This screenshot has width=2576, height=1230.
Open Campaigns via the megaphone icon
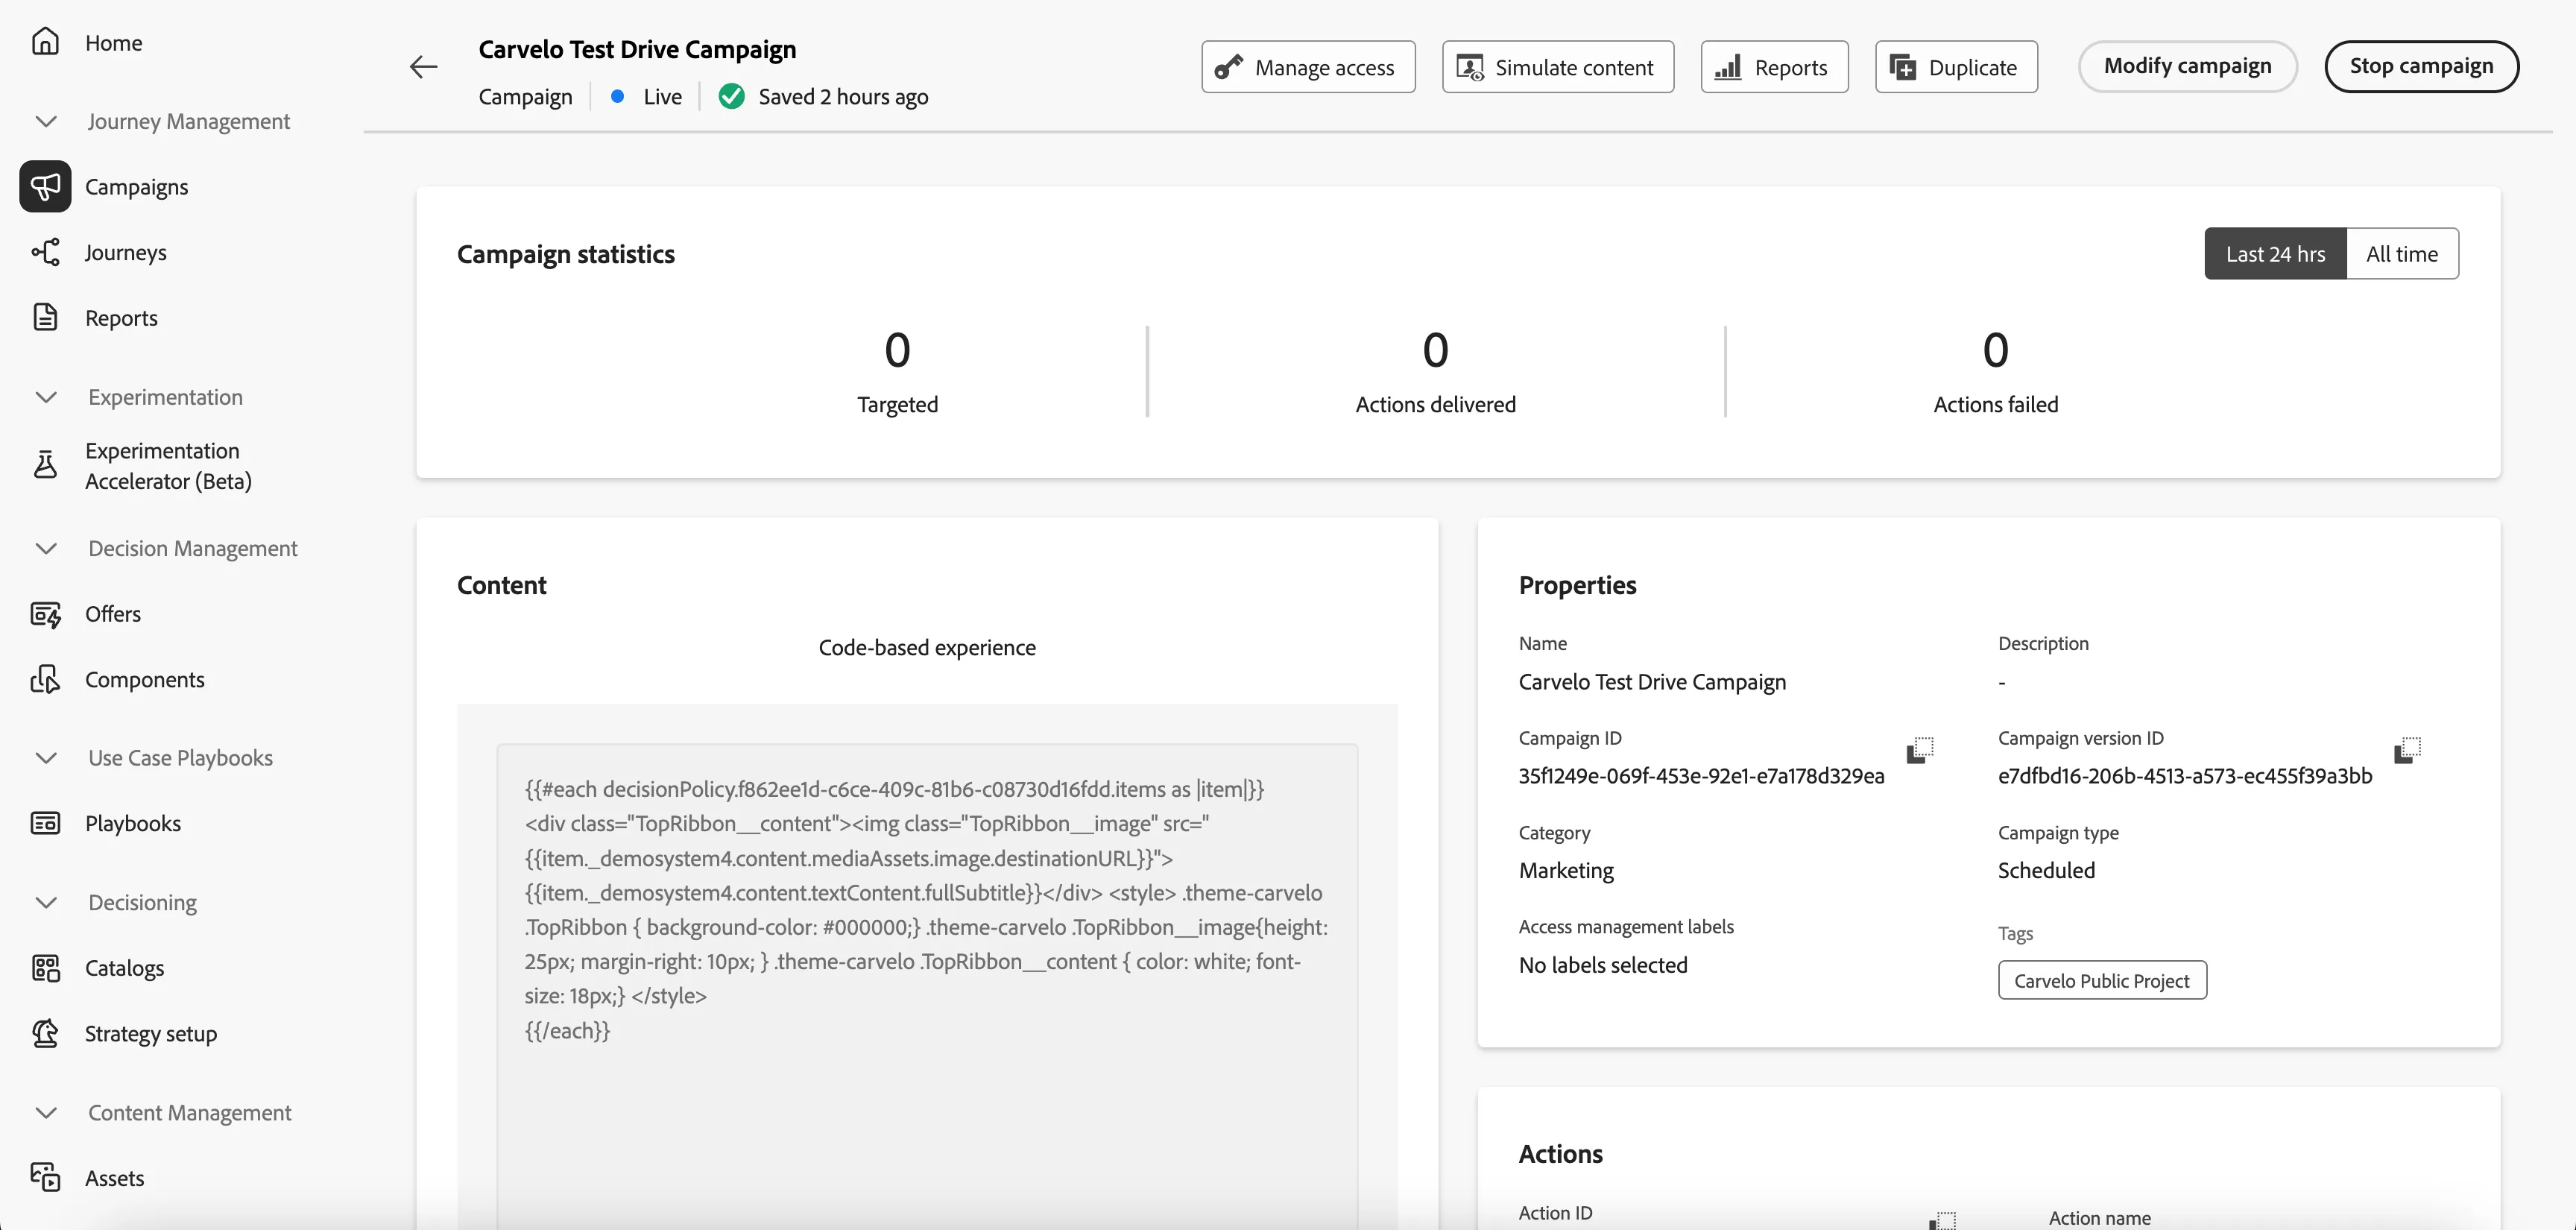[45, 186]
